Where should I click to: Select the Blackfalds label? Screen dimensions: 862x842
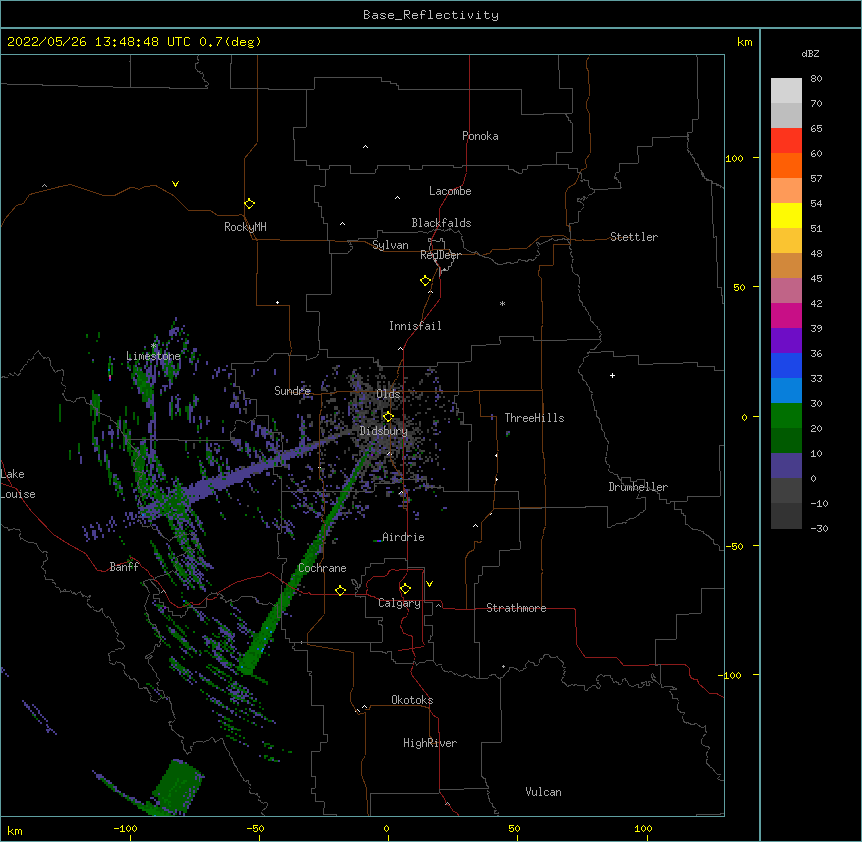click(441, 223)
